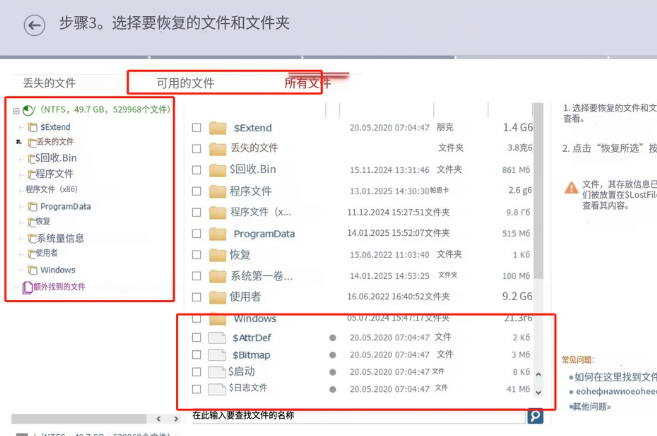Click the orange warning triangle icon
The width and height of the screenshot is (657, 436).
point(571,188)
